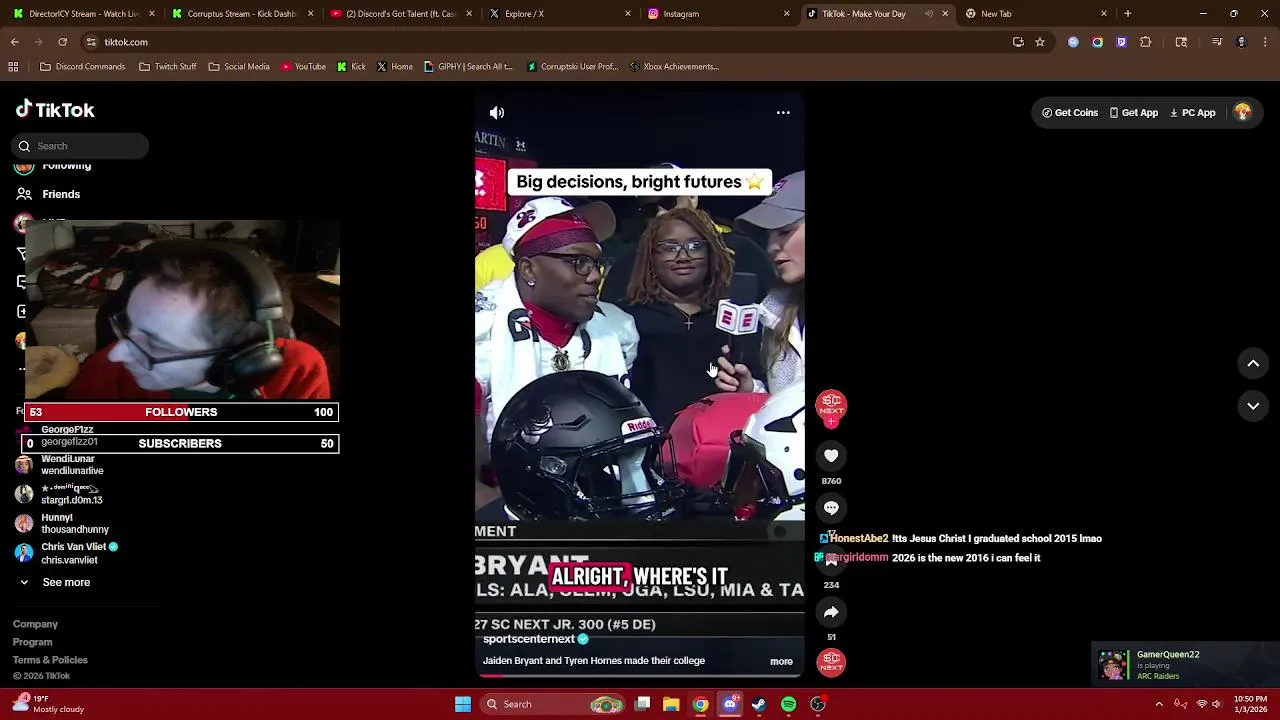Open Kick bookmark
This screenshot has width=1280, height=720.
tap(351, 67)
